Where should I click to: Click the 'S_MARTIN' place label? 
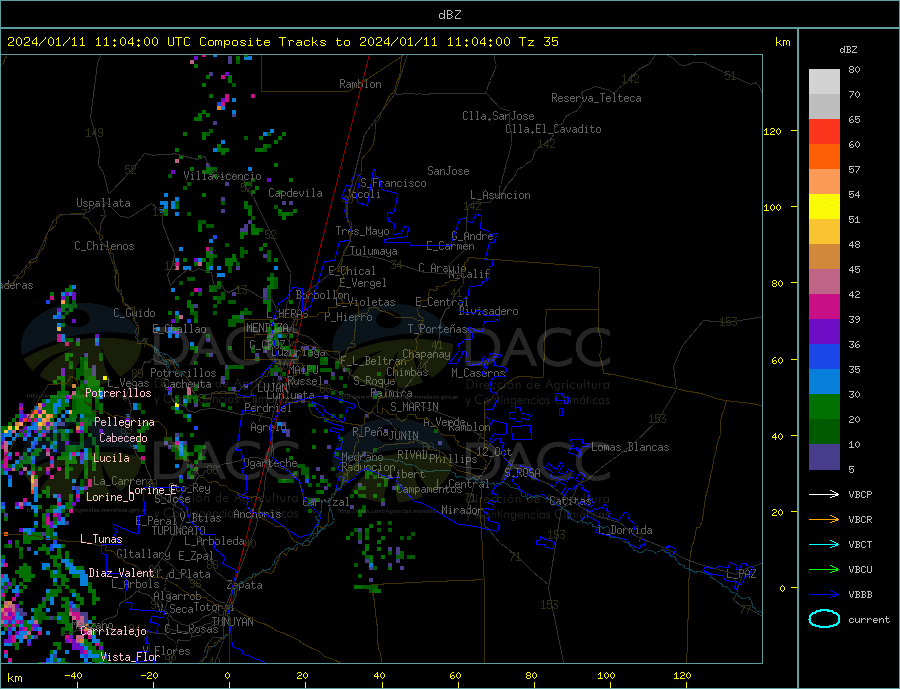click(x=414, y=407)
